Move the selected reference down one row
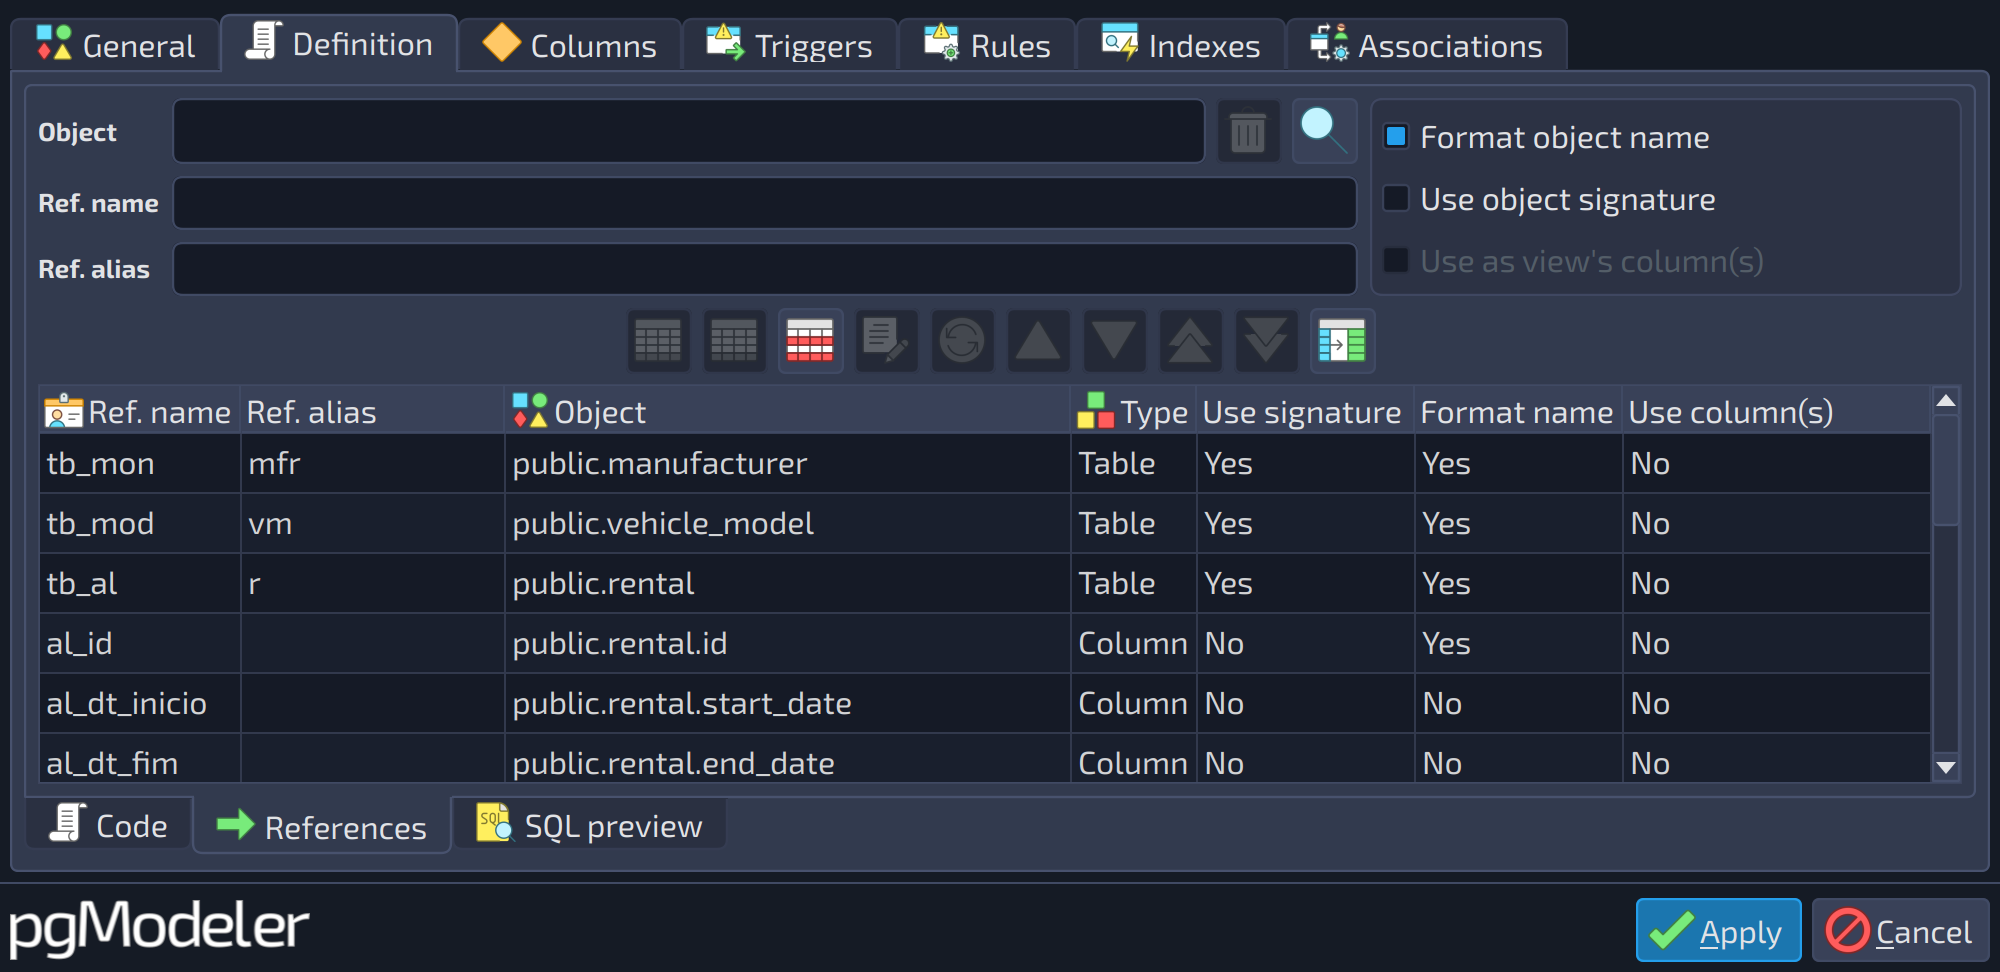Viewport: 2000px width, 972px height. click(1114, 341)
